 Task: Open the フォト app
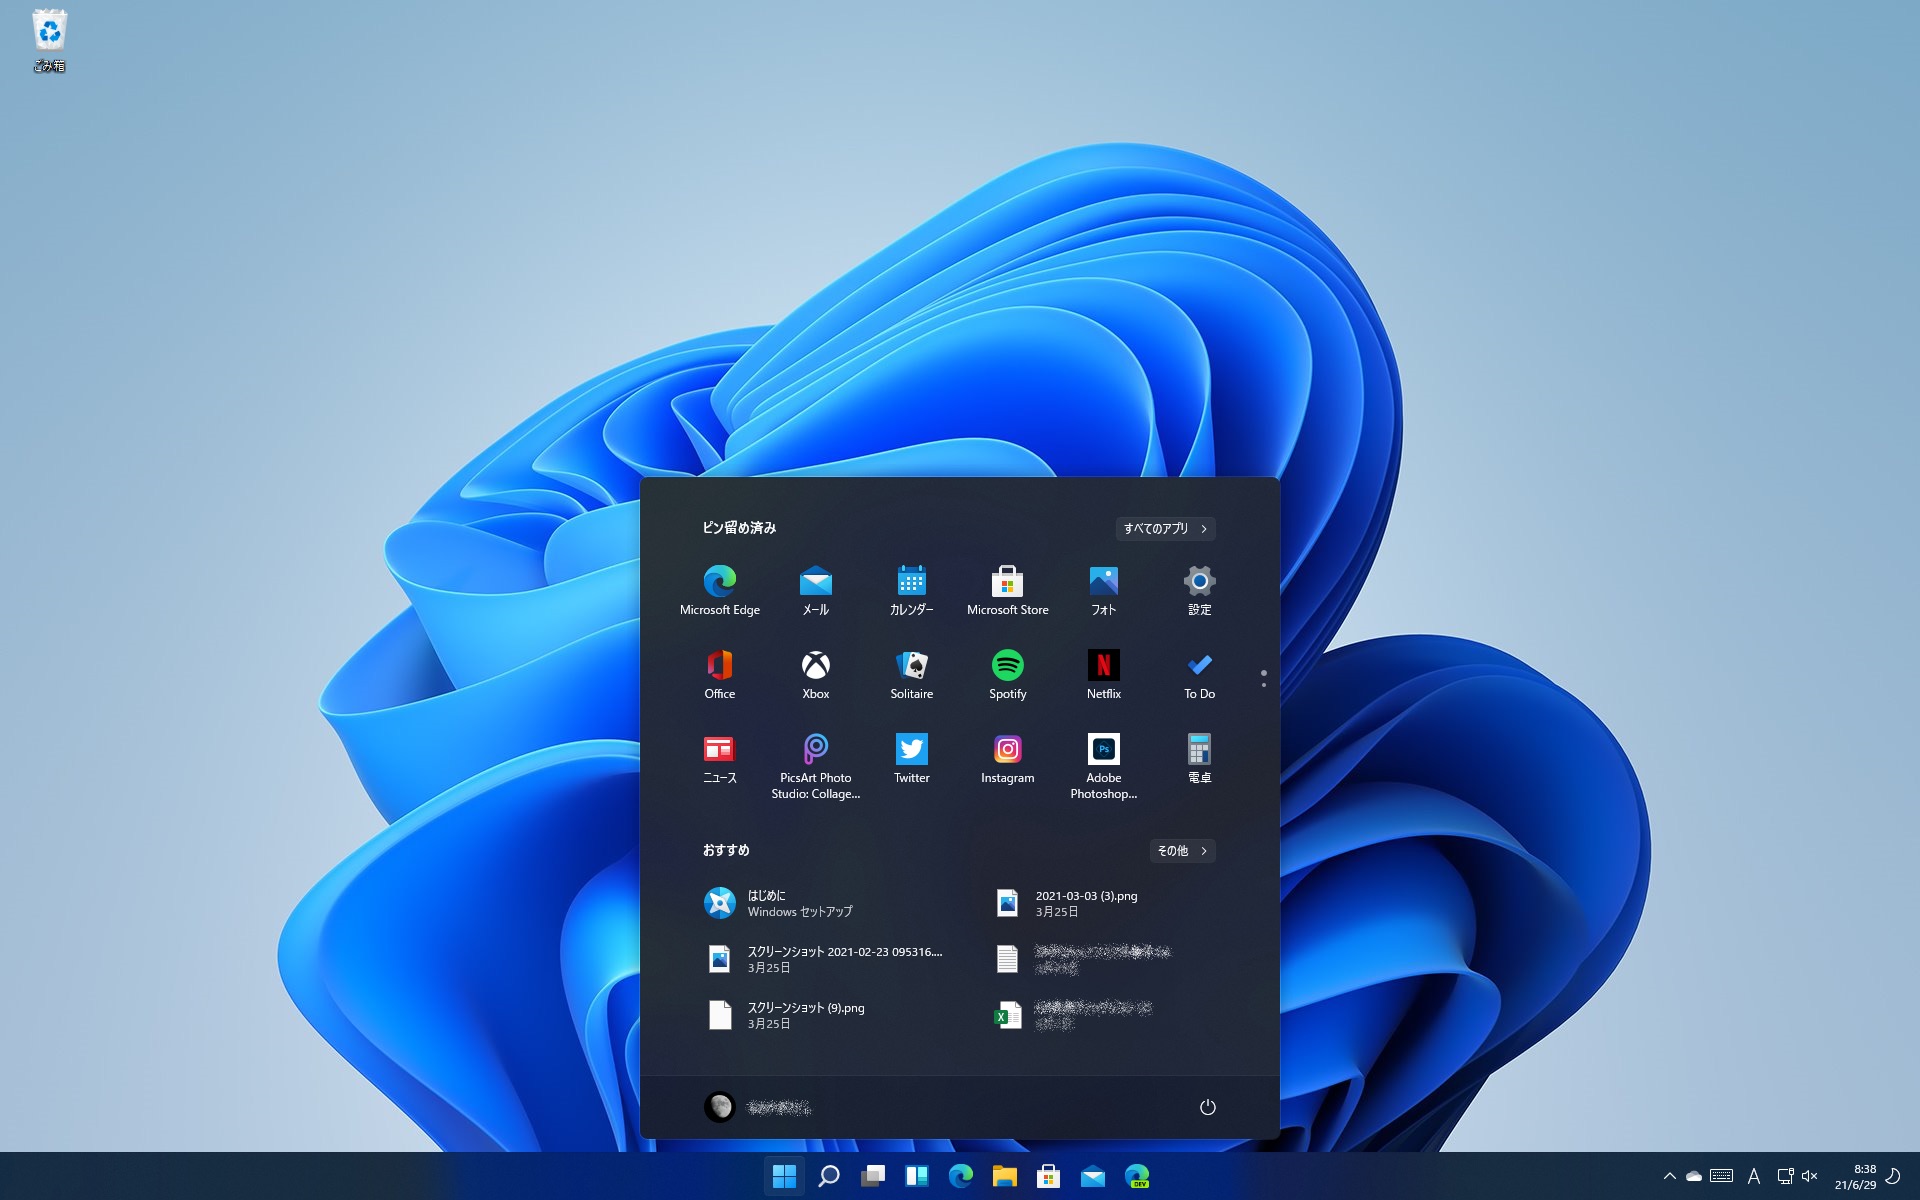point(1103,590)
